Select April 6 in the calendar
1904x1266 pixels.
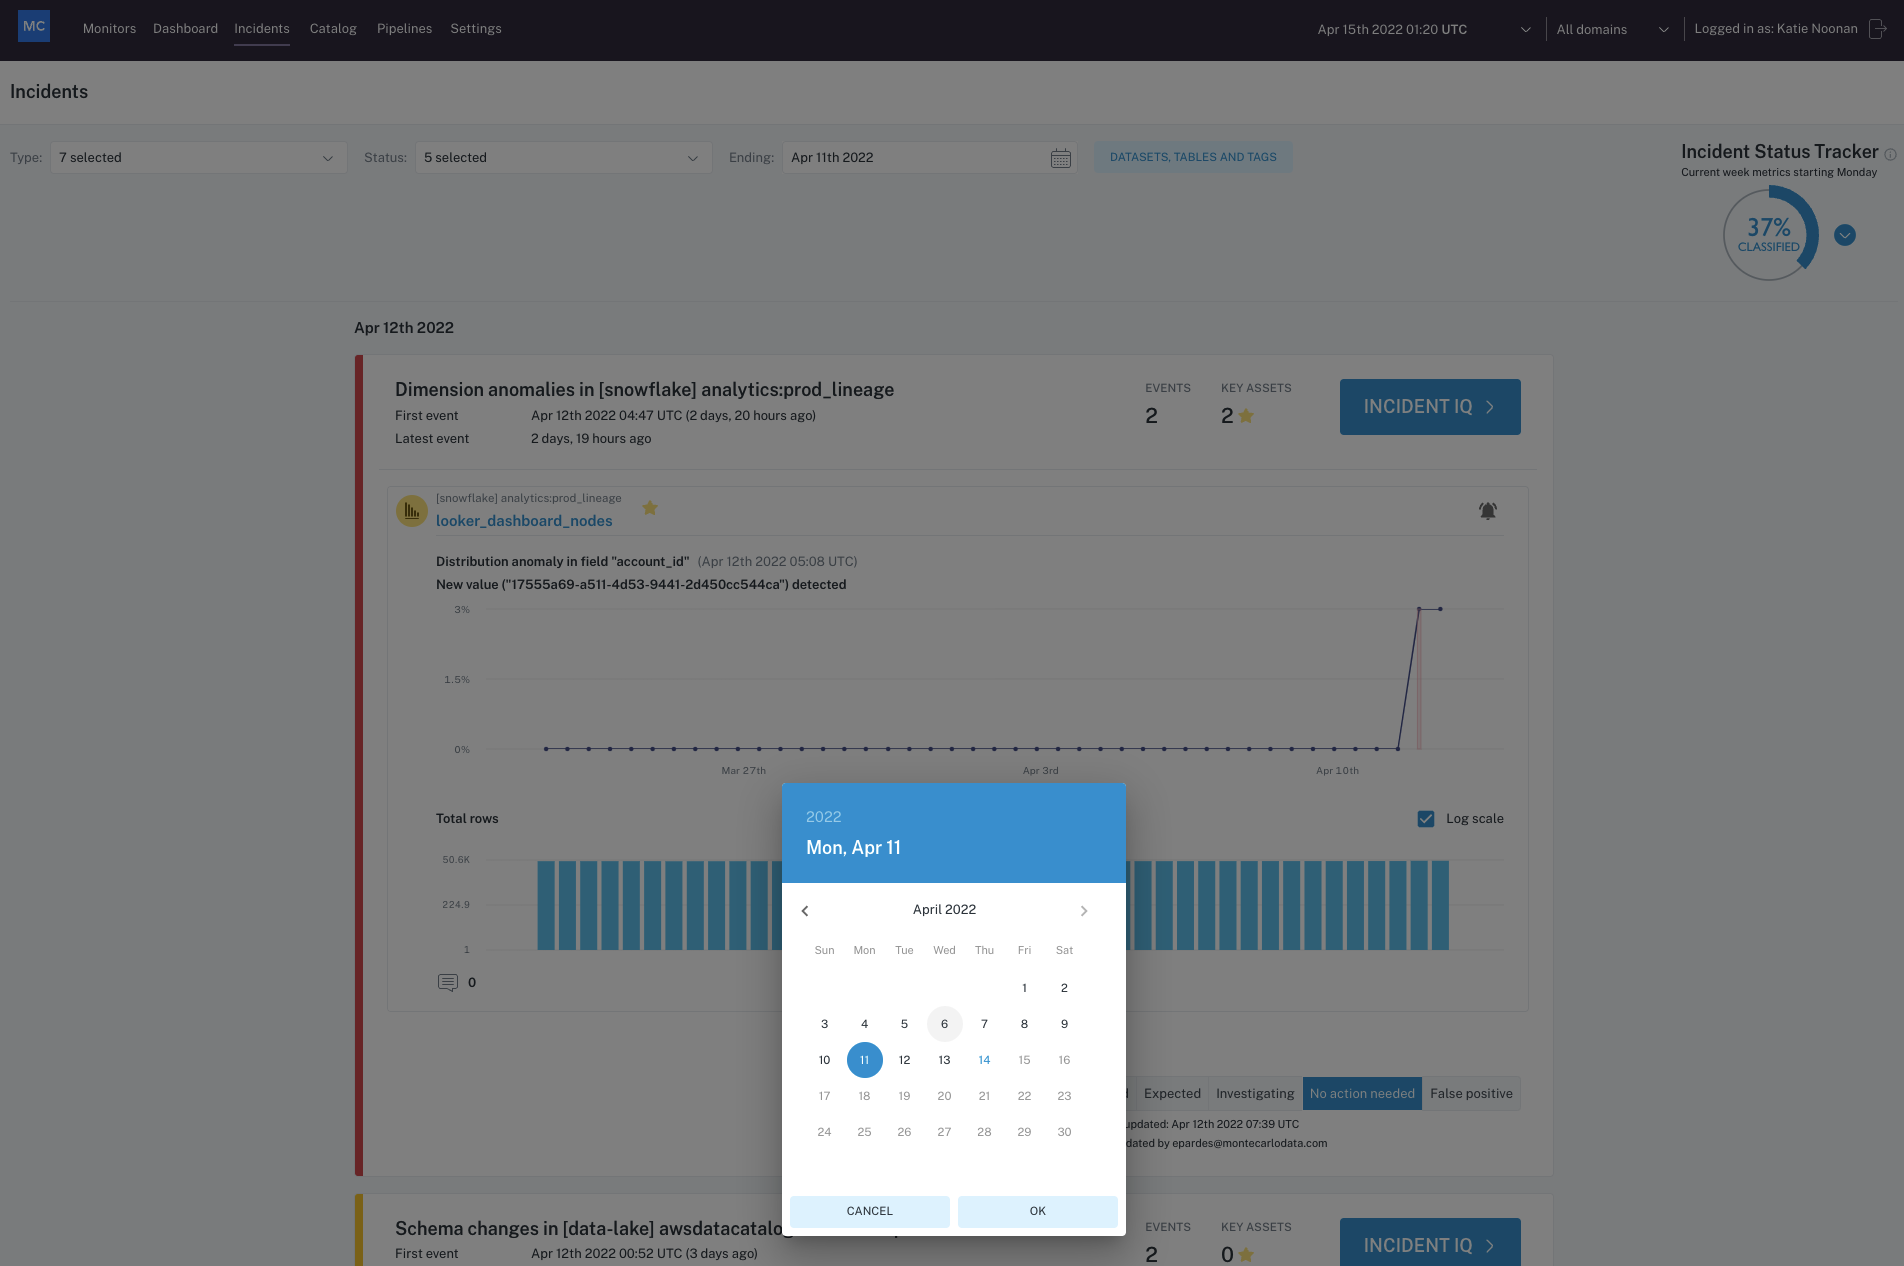click(944, 1024)
